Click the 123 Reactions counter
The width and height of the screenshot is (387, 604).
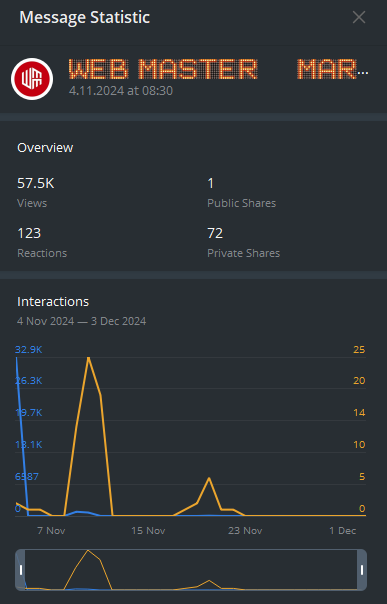point(42,242)
